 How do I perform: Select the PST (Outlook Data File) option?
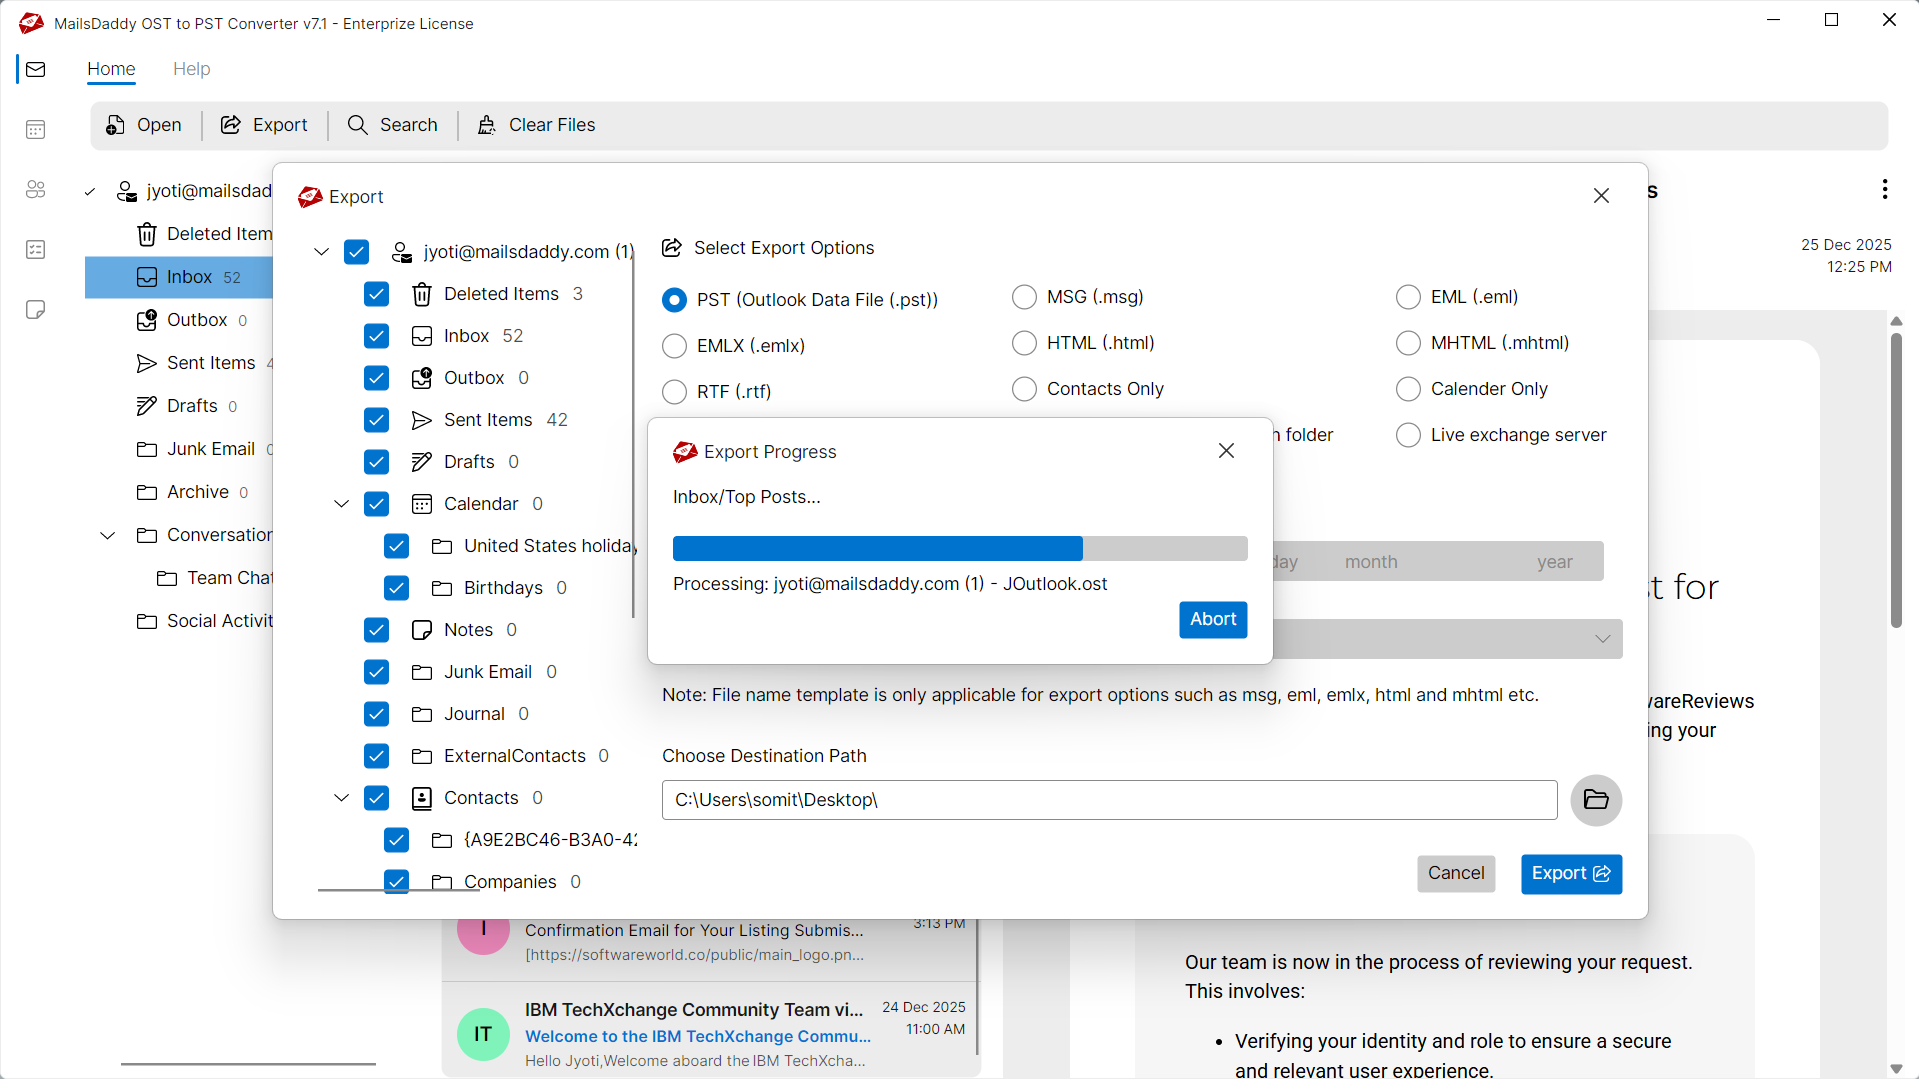click(x=675, y=300)
